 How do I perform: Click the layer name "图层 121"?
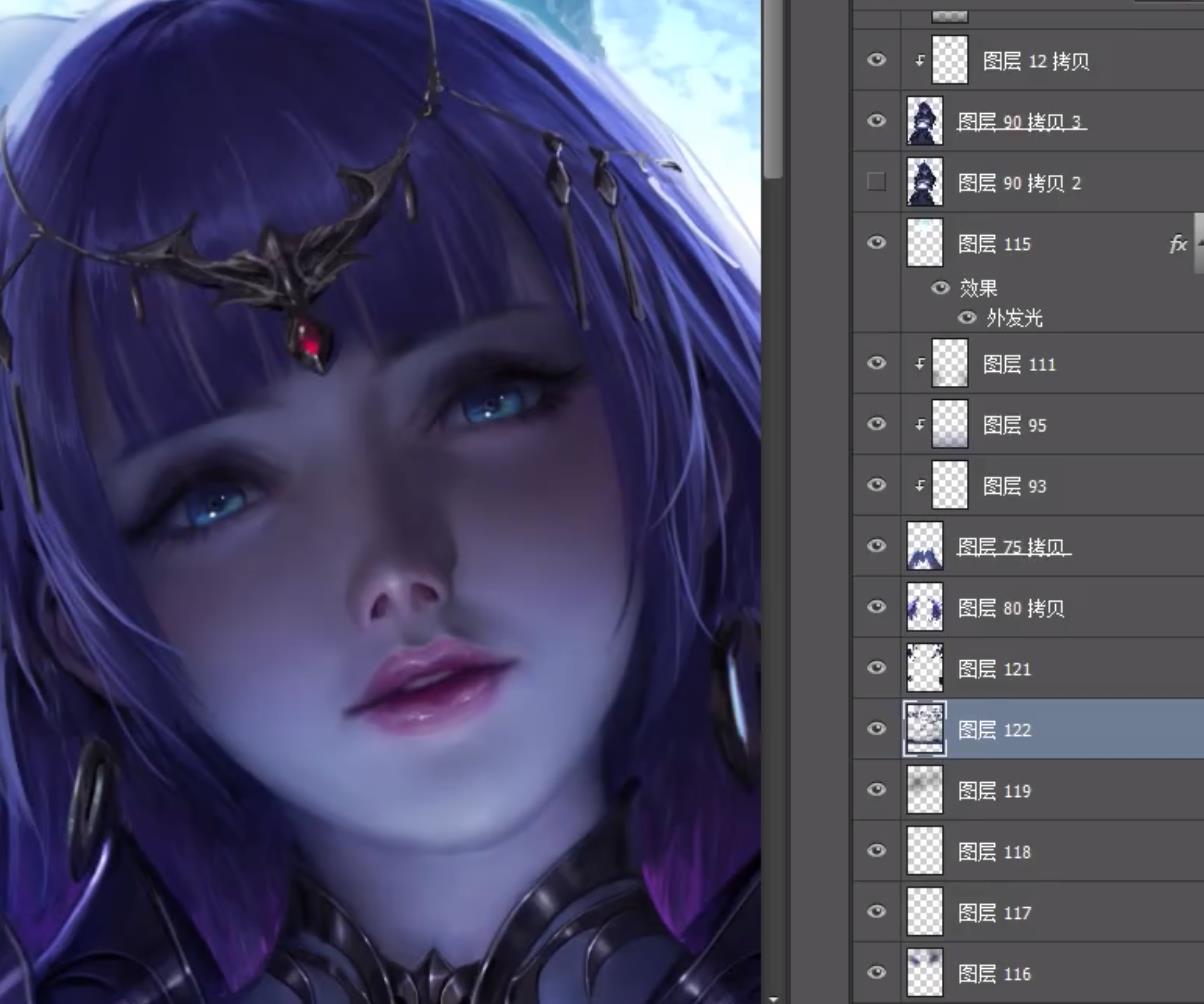994,670
